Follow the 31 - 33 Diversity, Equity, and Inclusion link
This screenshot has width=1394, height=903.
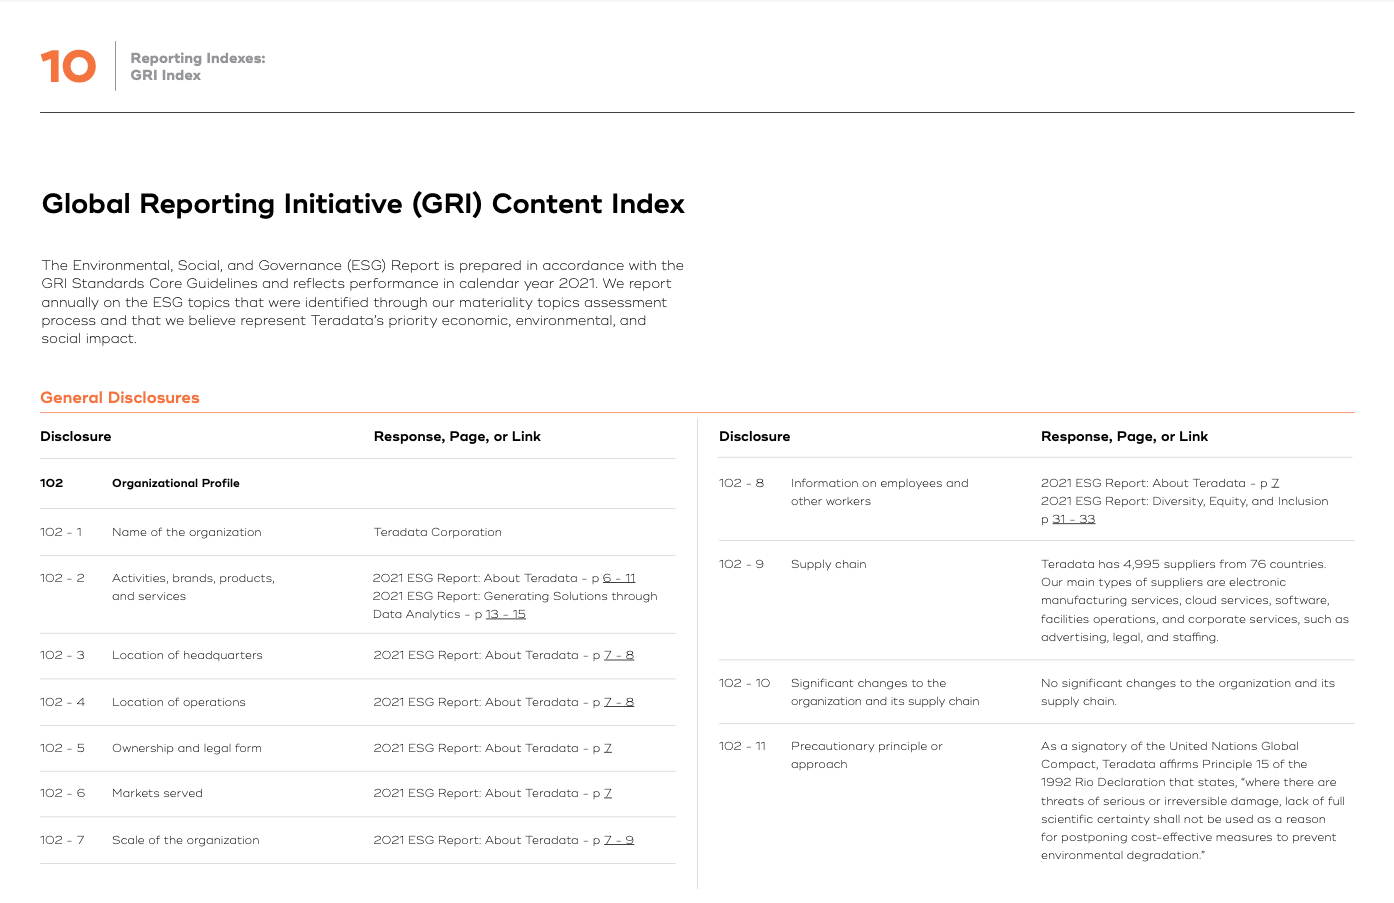click(x=1073, y=519)
